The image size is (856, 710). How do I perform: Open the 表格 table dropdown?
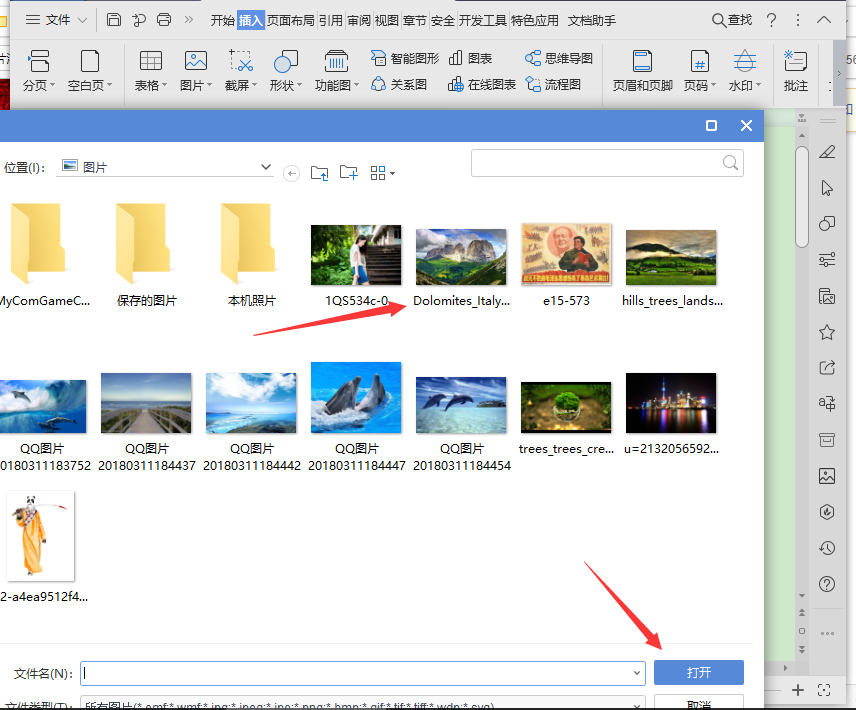(151, 70)
